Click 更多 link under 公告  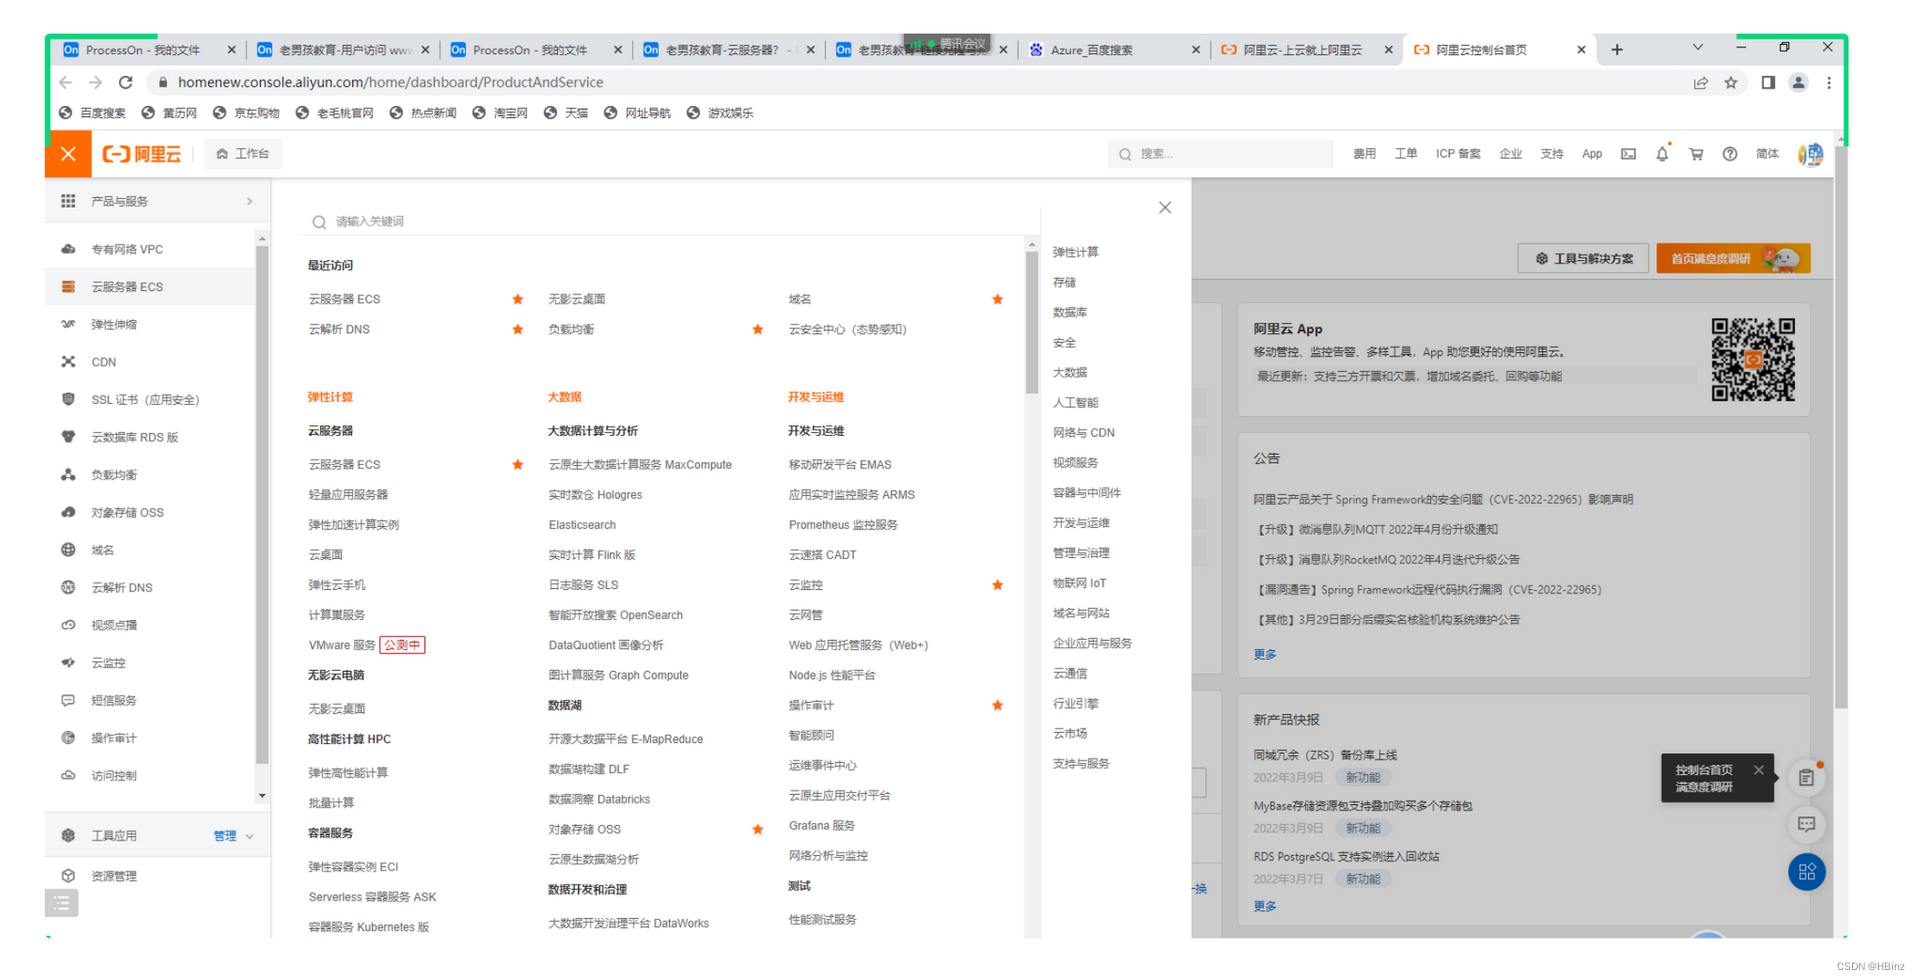pos(1265,655)
